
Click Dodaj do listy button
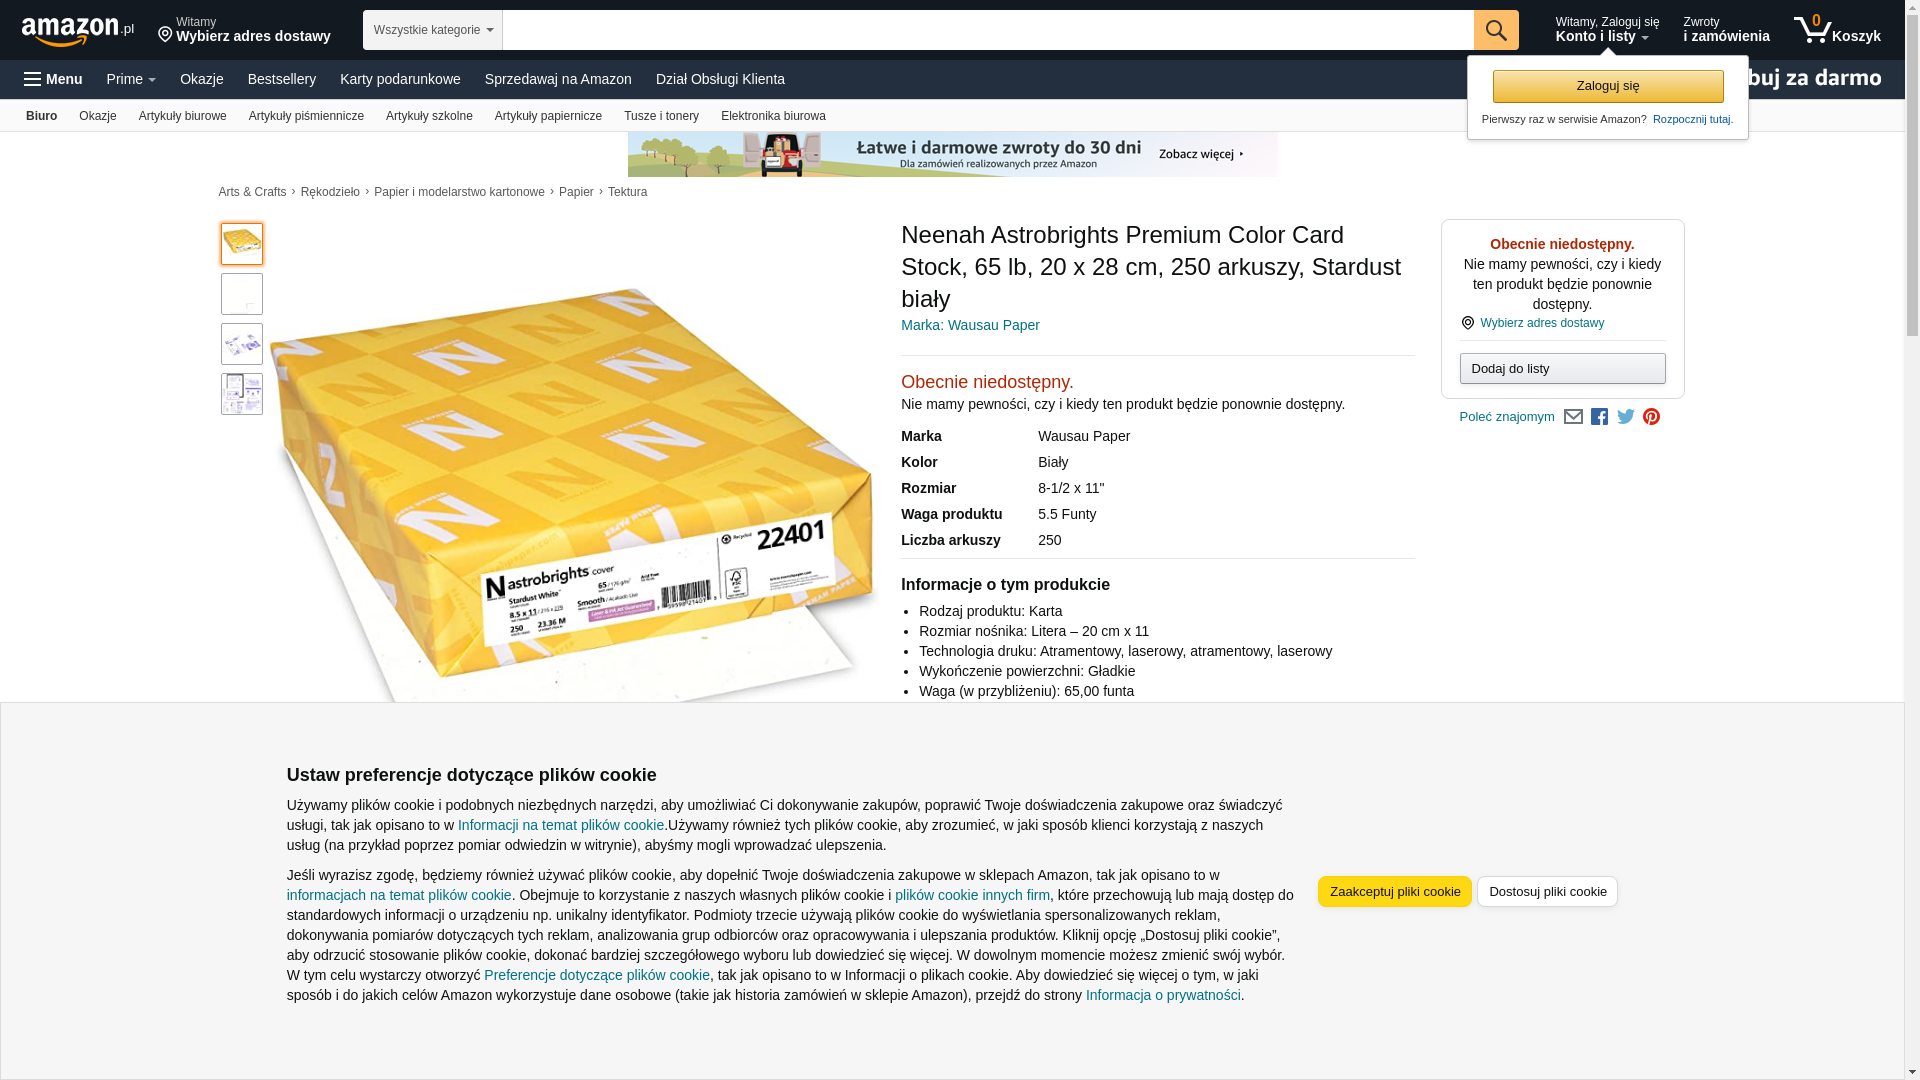click(x=1562, y=369)
